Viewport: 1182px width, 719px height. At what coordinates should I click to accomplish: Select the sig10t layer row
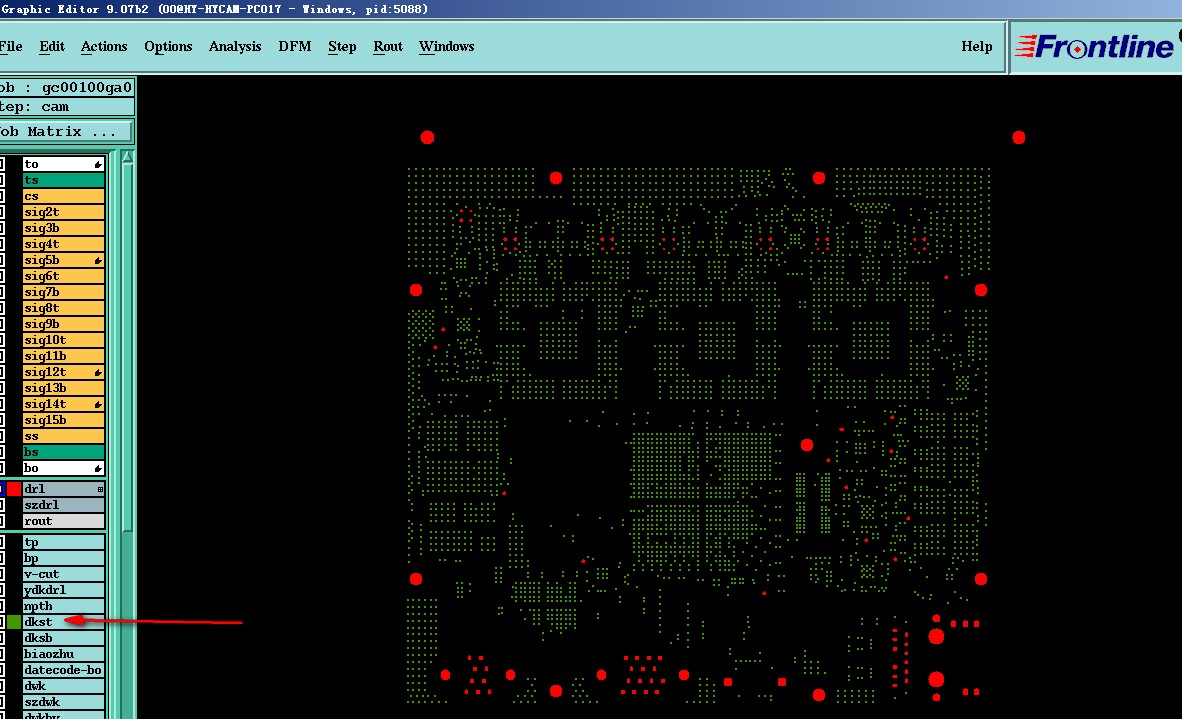[x=63, y=340]
